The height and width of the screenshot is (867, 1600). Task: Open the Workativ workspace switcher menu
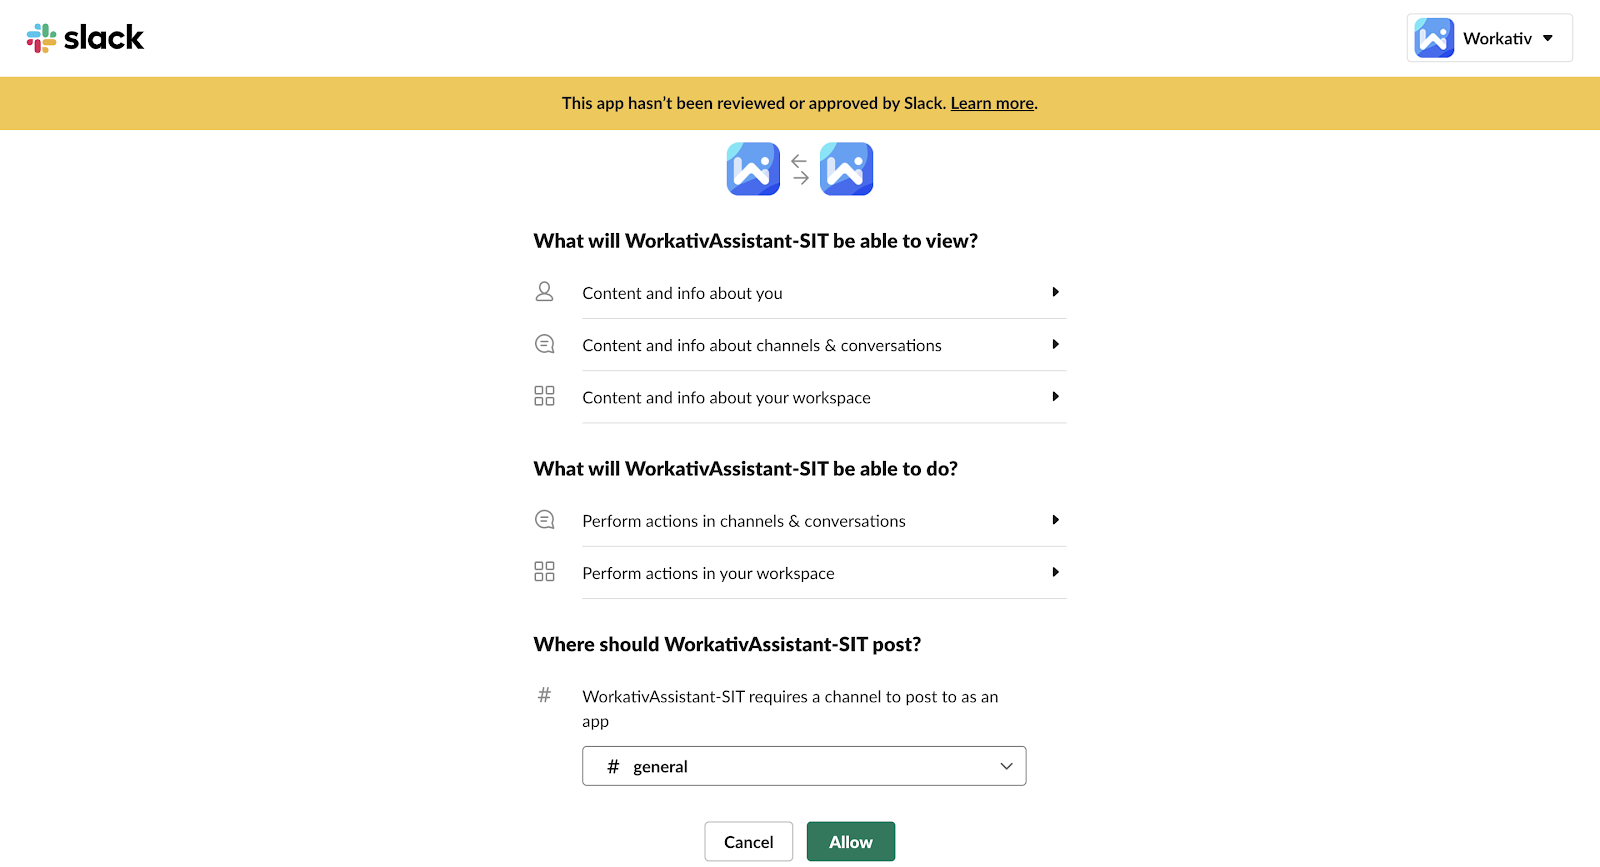1547,38
